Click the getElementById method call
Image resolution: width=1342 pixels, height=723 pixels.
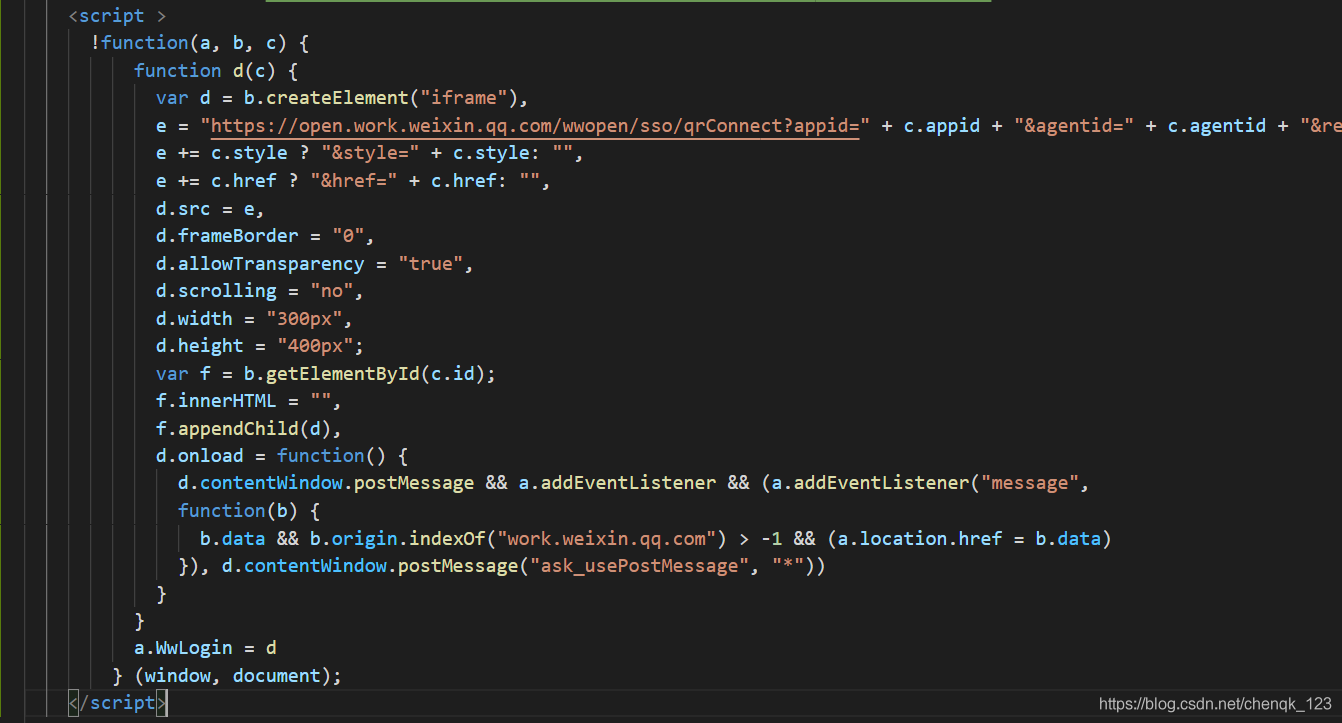click(342, 374)
